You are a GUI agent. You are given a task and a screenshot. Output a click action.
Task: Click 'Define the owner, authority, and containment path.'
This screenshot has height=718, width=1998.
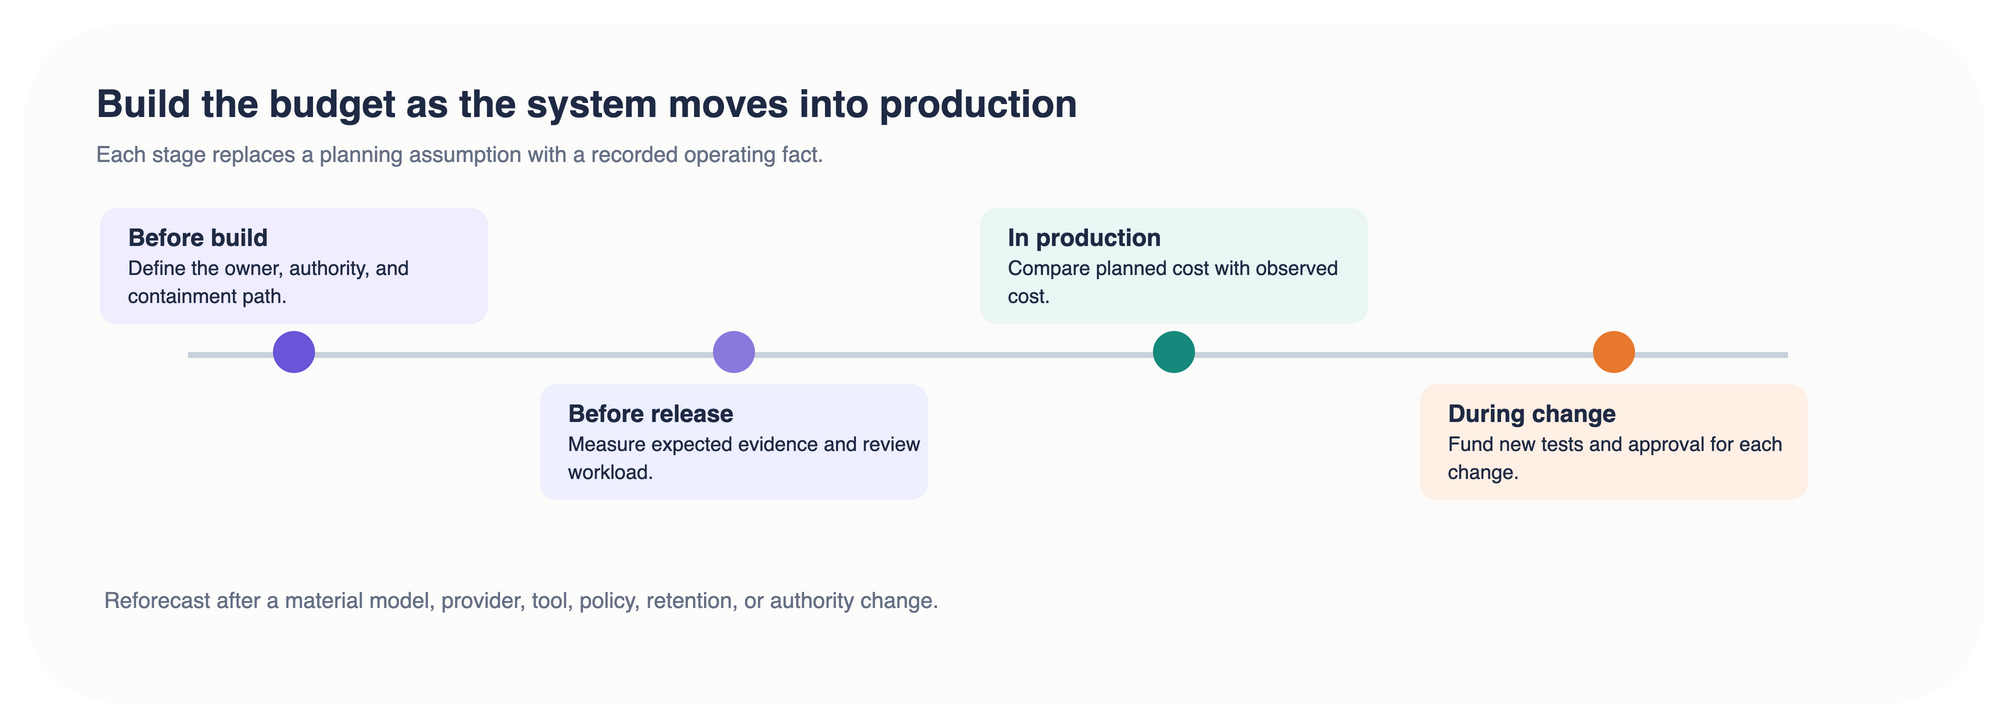268,282
